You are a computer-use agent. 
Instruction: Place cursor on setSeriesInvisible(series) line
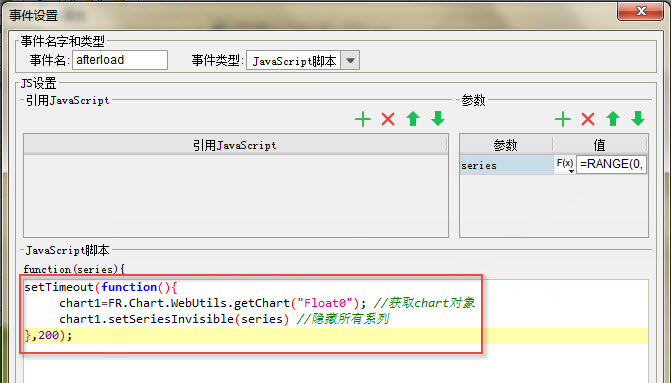click(224, 319)
